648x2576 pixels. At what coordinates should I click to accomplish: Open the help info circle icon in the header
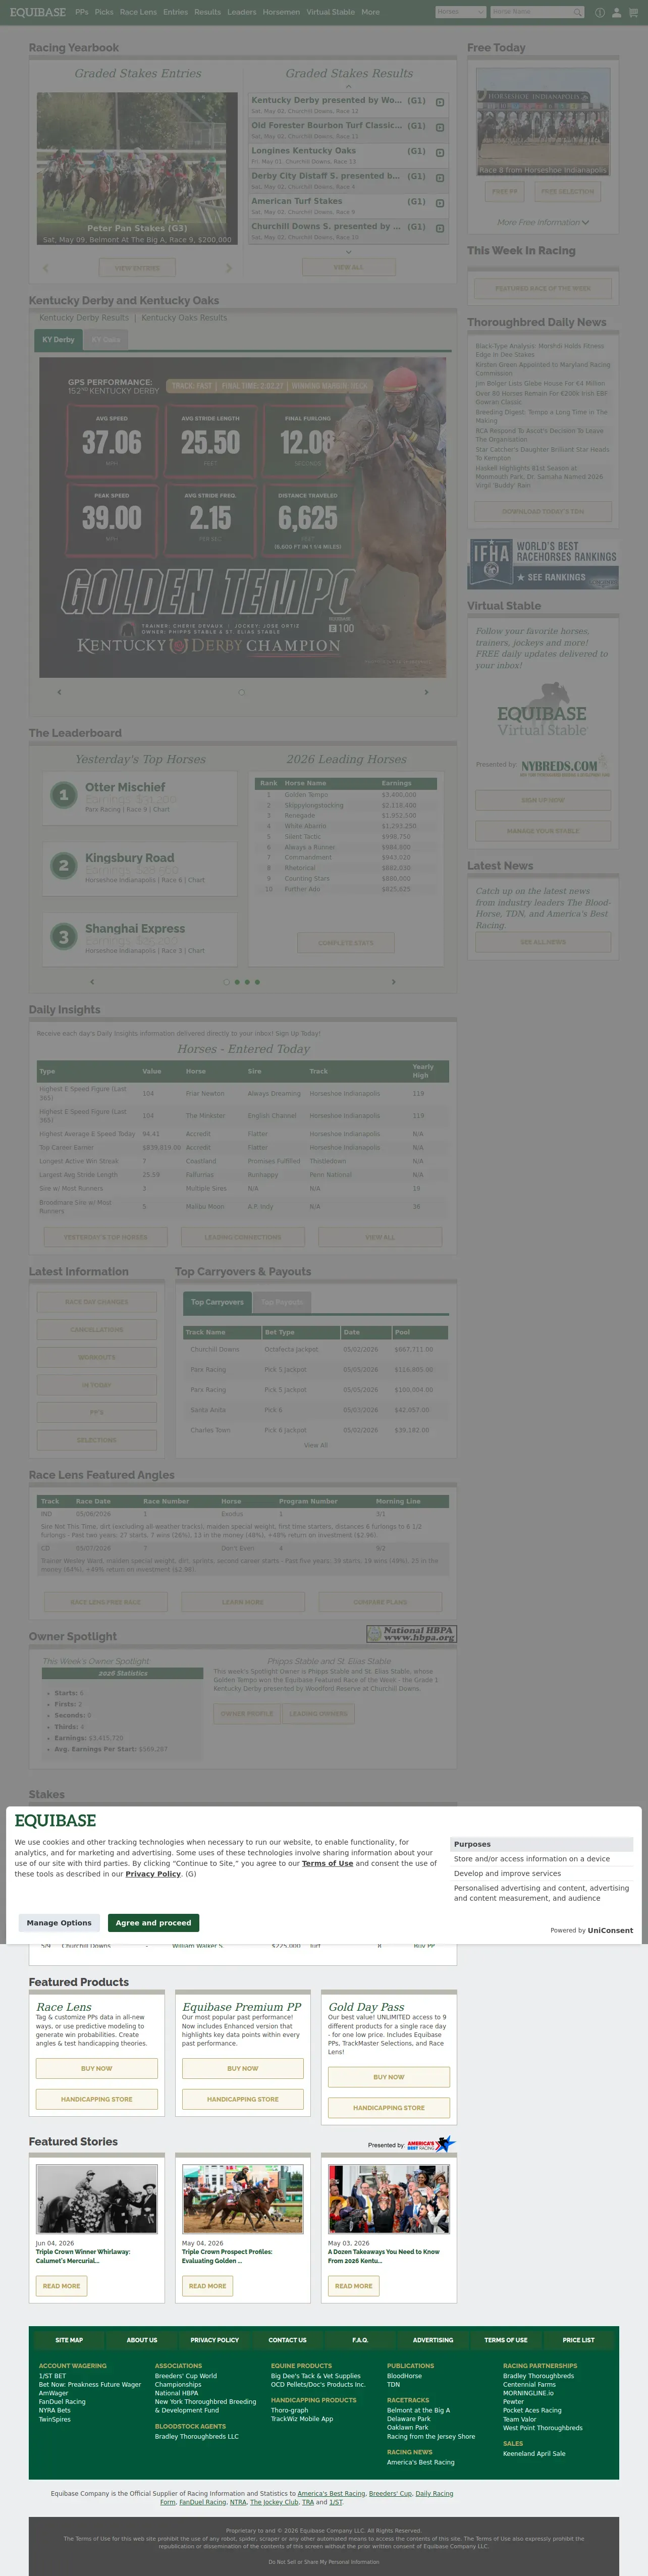click(x=600, y=13)
